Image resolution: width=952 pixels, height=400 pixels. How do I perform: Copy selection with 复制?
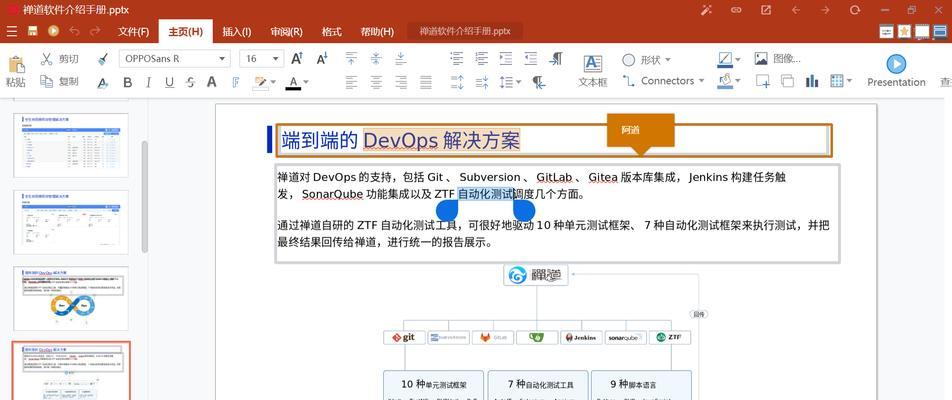tap(60, 81)
